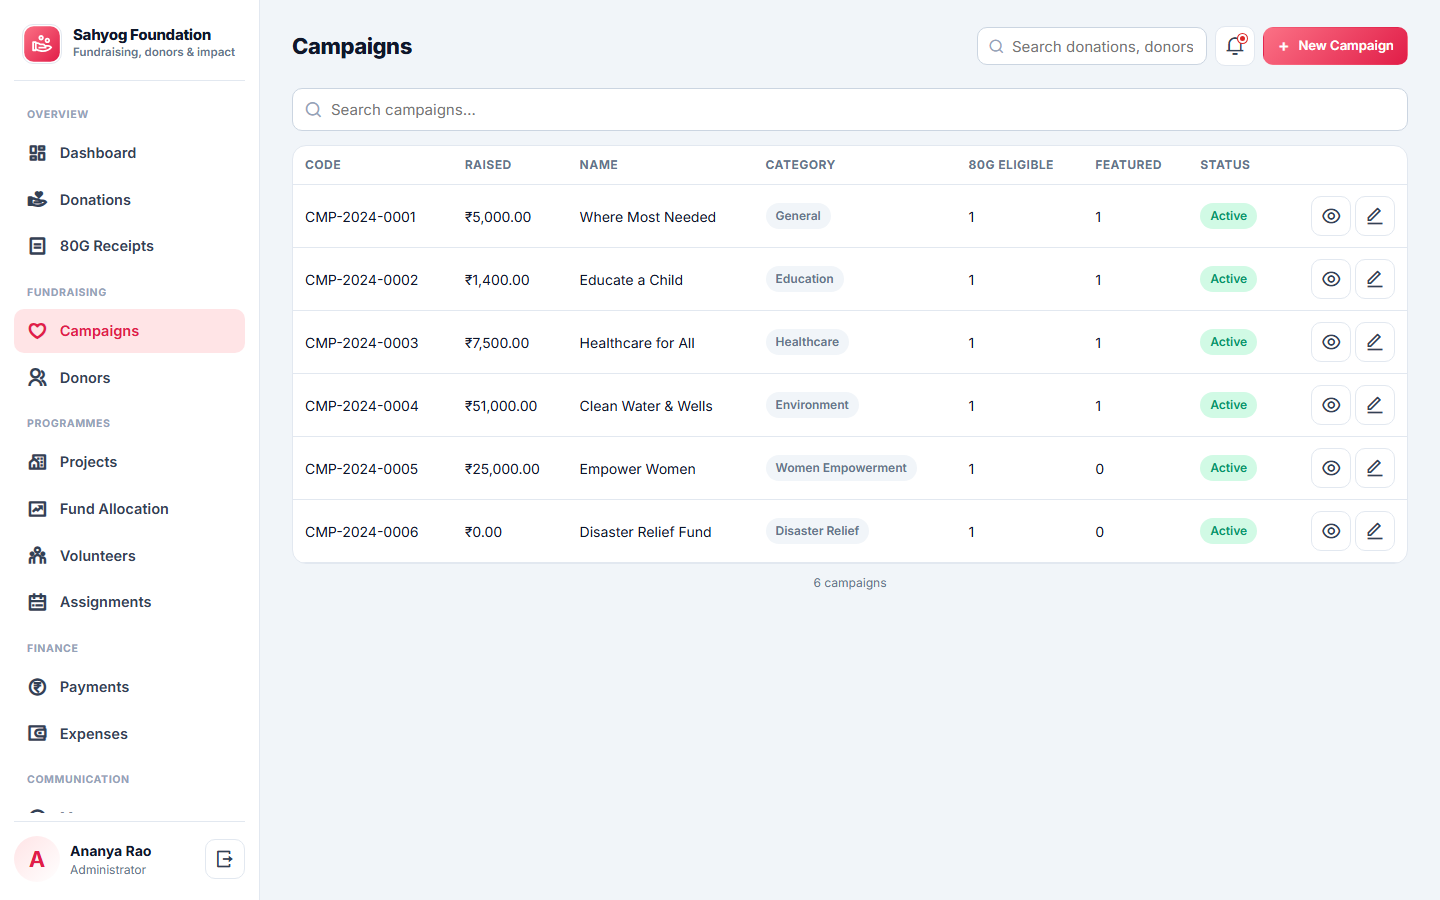Focus the Search donations, donors field
The width and height of the screenshot is (1440, 900).
click(1092, 46)
